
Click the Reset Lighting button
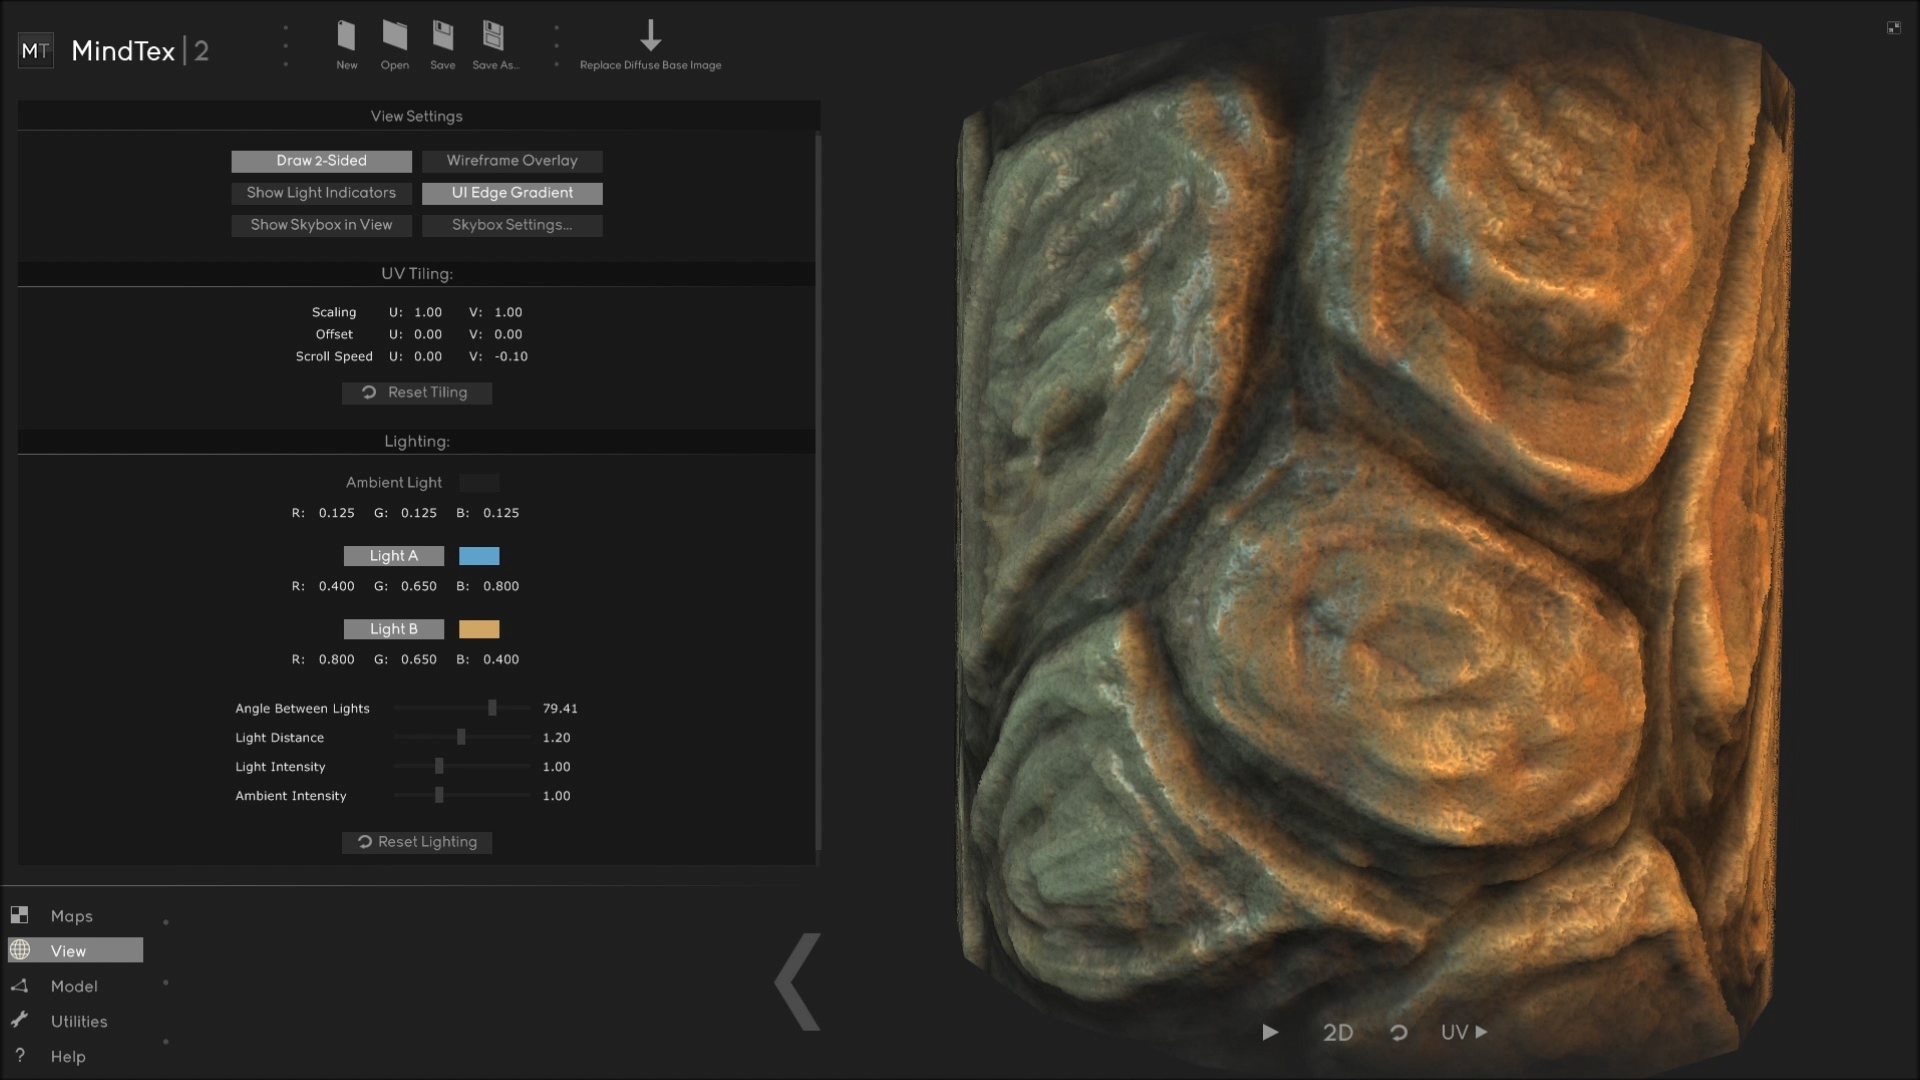[x=417, y=842]
